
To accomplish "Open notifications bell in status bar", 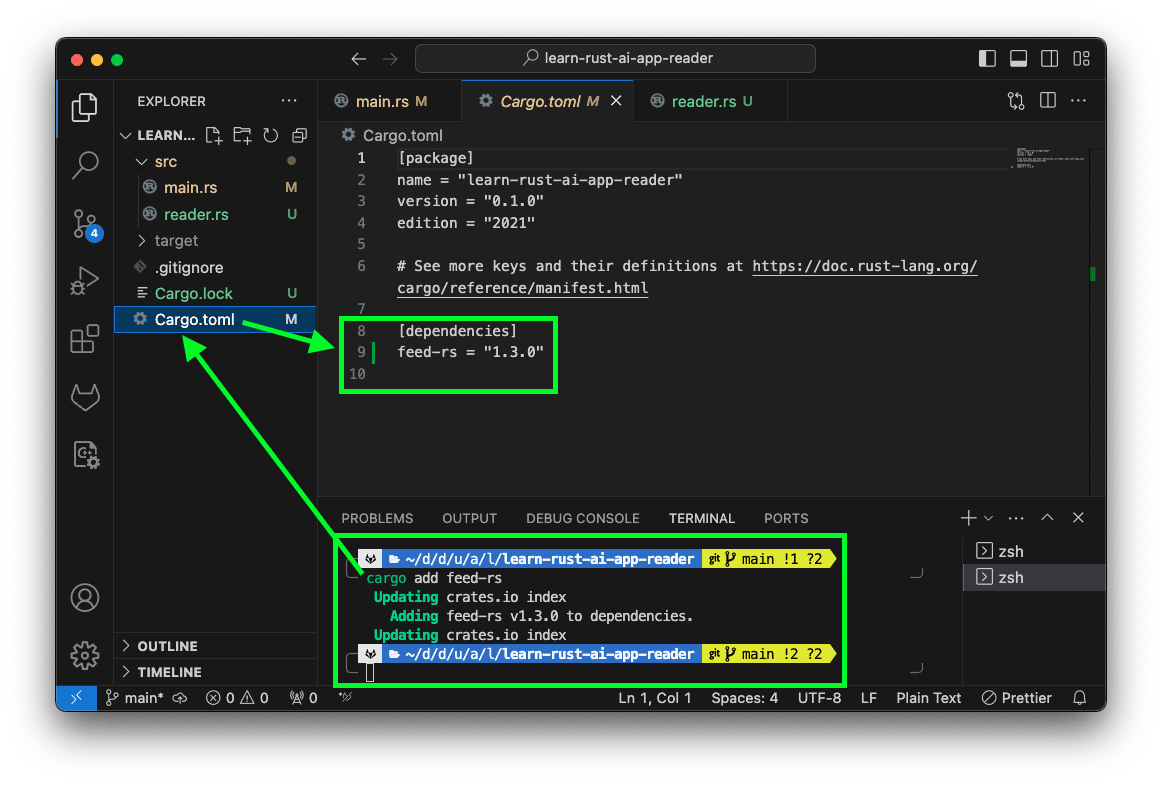I will pyautogui.click(x=1080, y=698).
